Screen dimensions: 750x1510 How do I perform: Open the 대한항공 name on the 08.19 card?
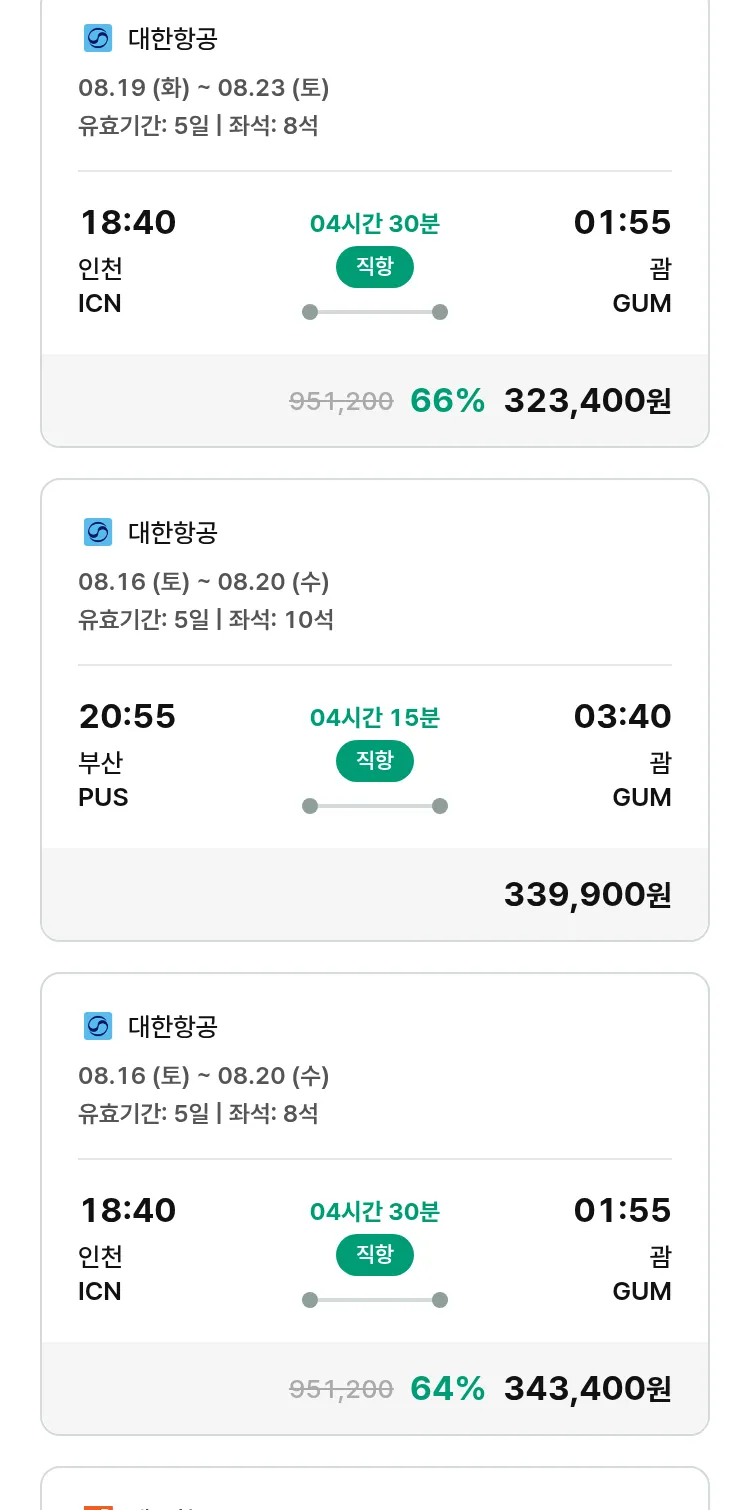coord(173,39)
